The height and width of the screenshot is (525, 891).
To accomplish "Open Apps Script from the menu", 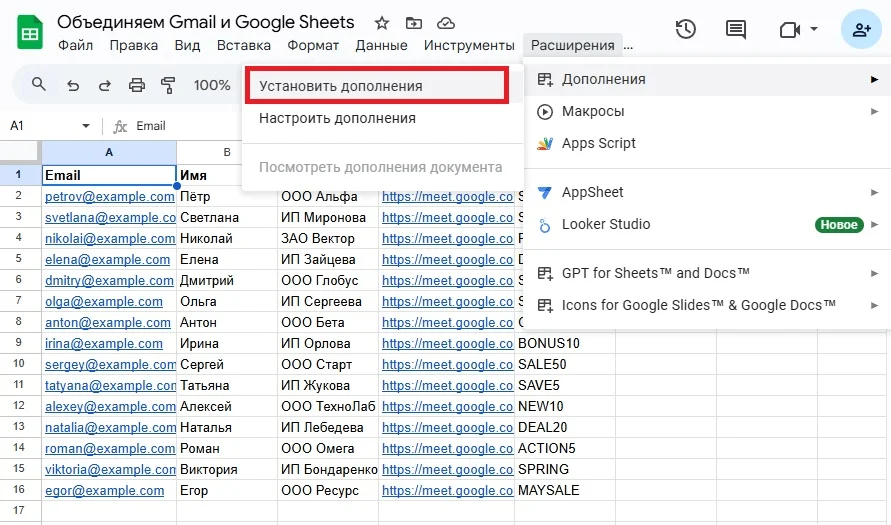I will (x=598, y=143).
